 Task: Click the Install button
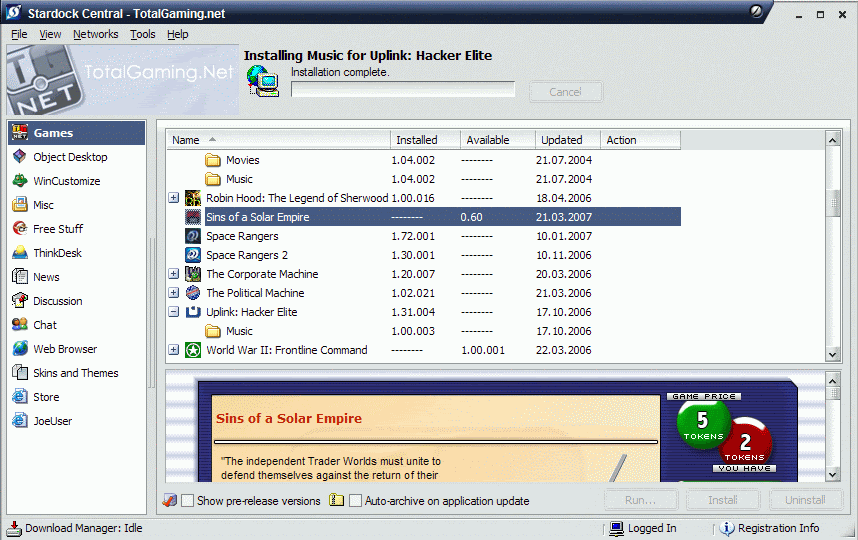pos(723,500)
